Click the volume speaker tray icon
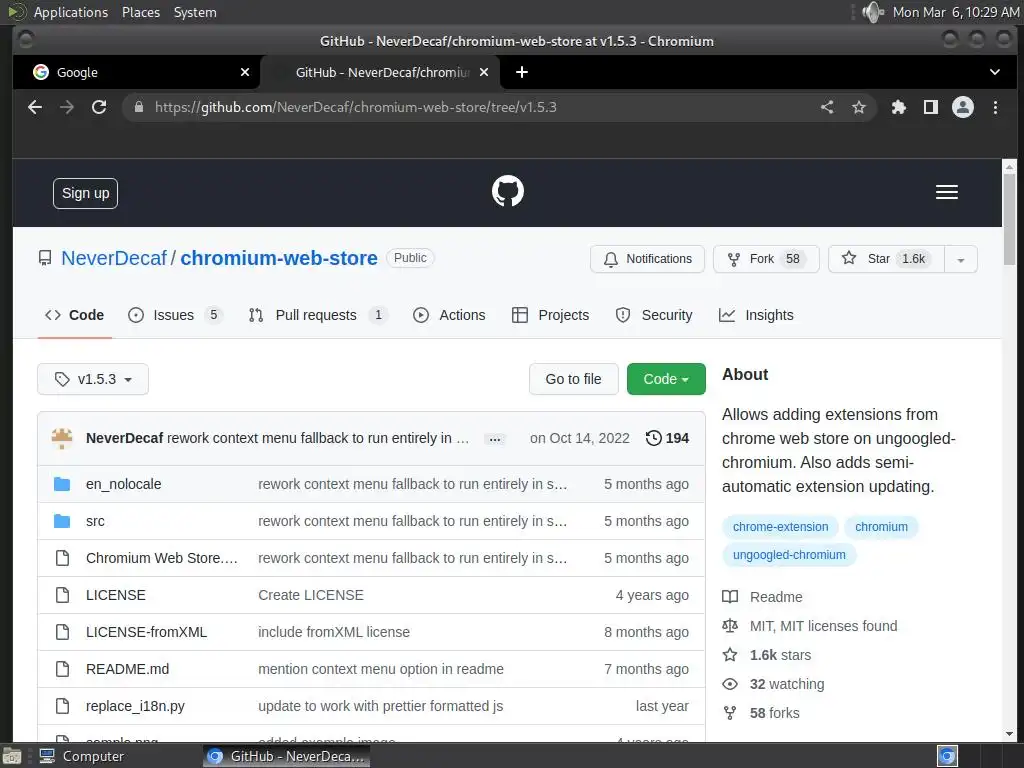This screenshot has height=768, width=1024. click(x=872, y=12)
